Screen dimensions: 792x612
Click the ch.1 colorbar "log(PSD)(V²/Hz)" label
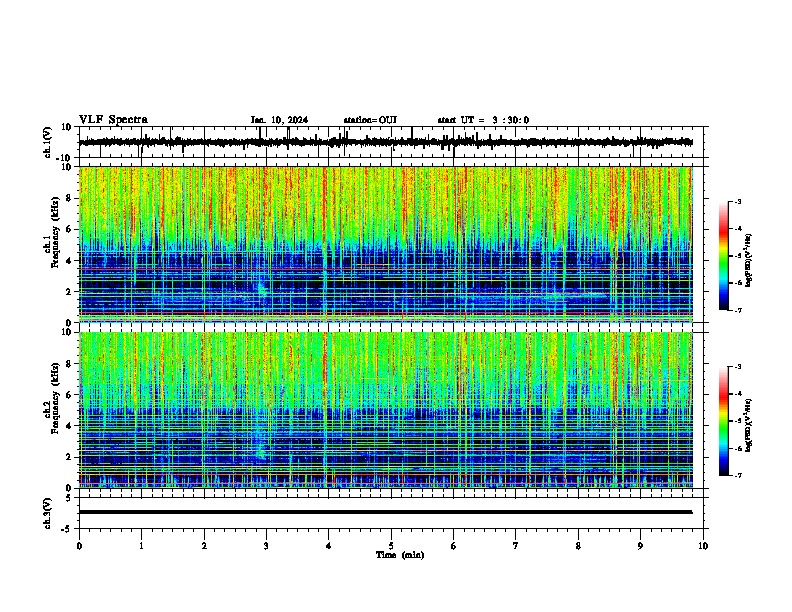749,261
